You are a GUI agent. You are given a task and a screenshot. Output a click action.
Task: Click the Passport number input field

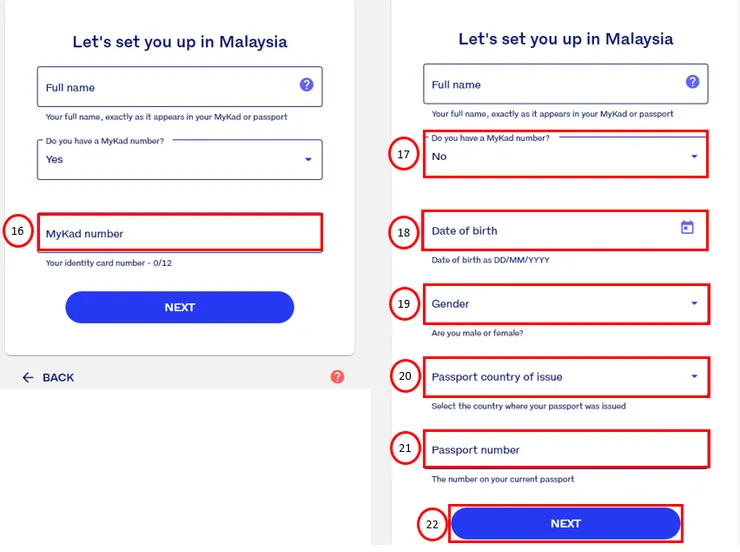tap(565, 450)
